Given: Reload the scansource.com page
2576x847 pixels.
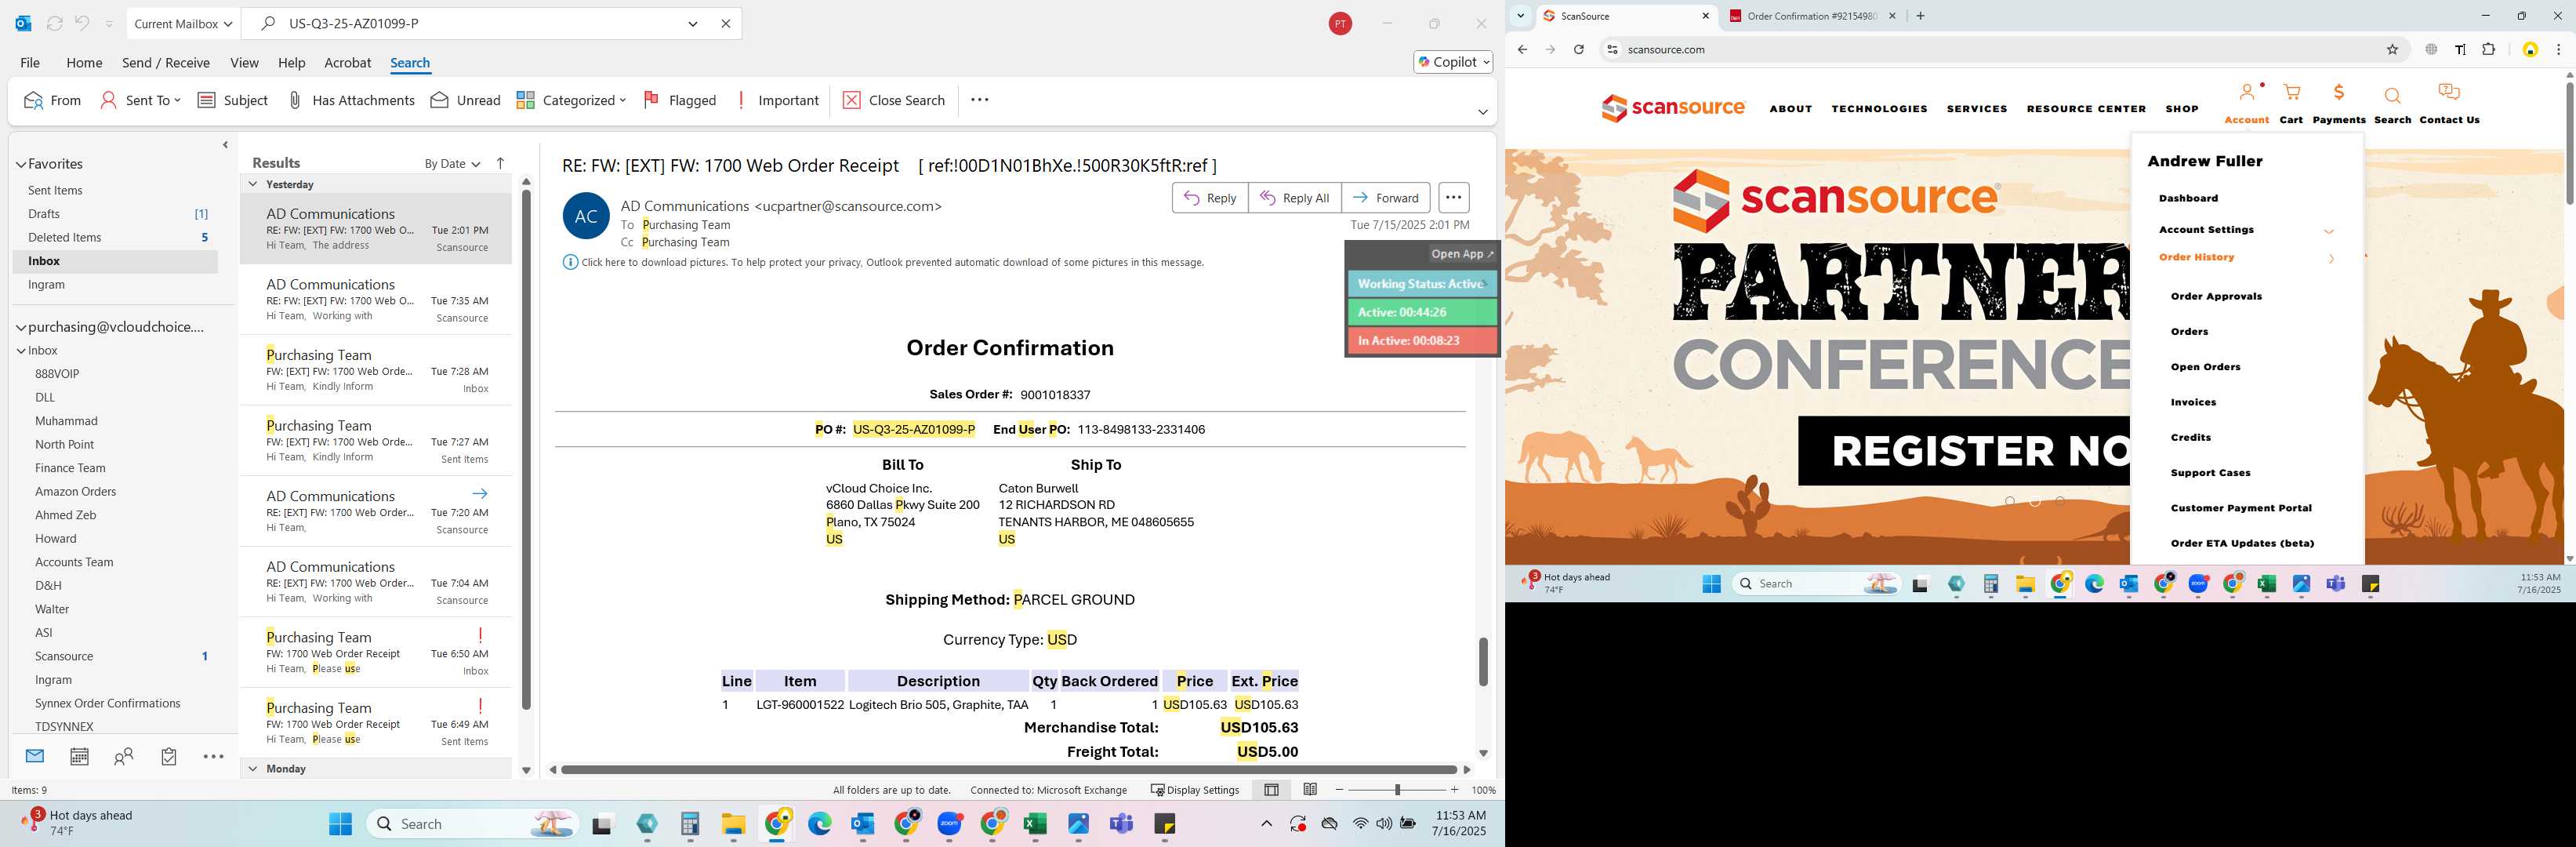Looking at the screenshot, I should point(1578,49).
